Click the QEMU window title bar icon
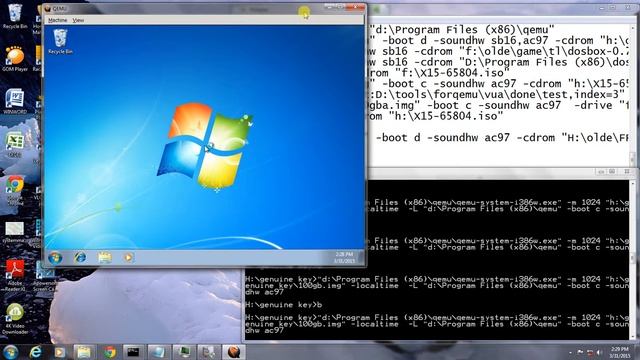The height and width of the screenshot is (360, 640). tap(48, 9)
